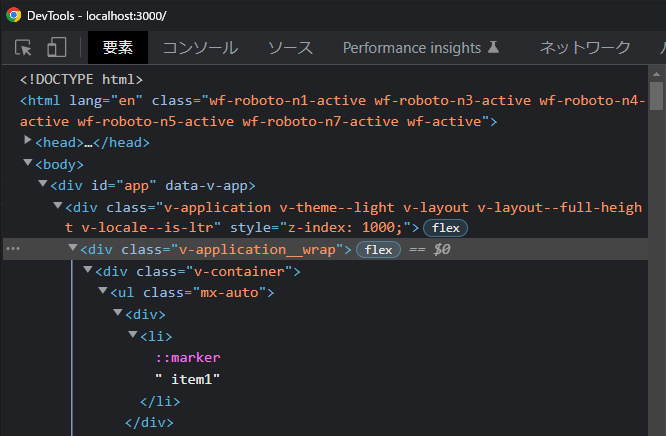The image size is (666, 436).
Task: Select the " item1" text node
Action: coord(188,379)
